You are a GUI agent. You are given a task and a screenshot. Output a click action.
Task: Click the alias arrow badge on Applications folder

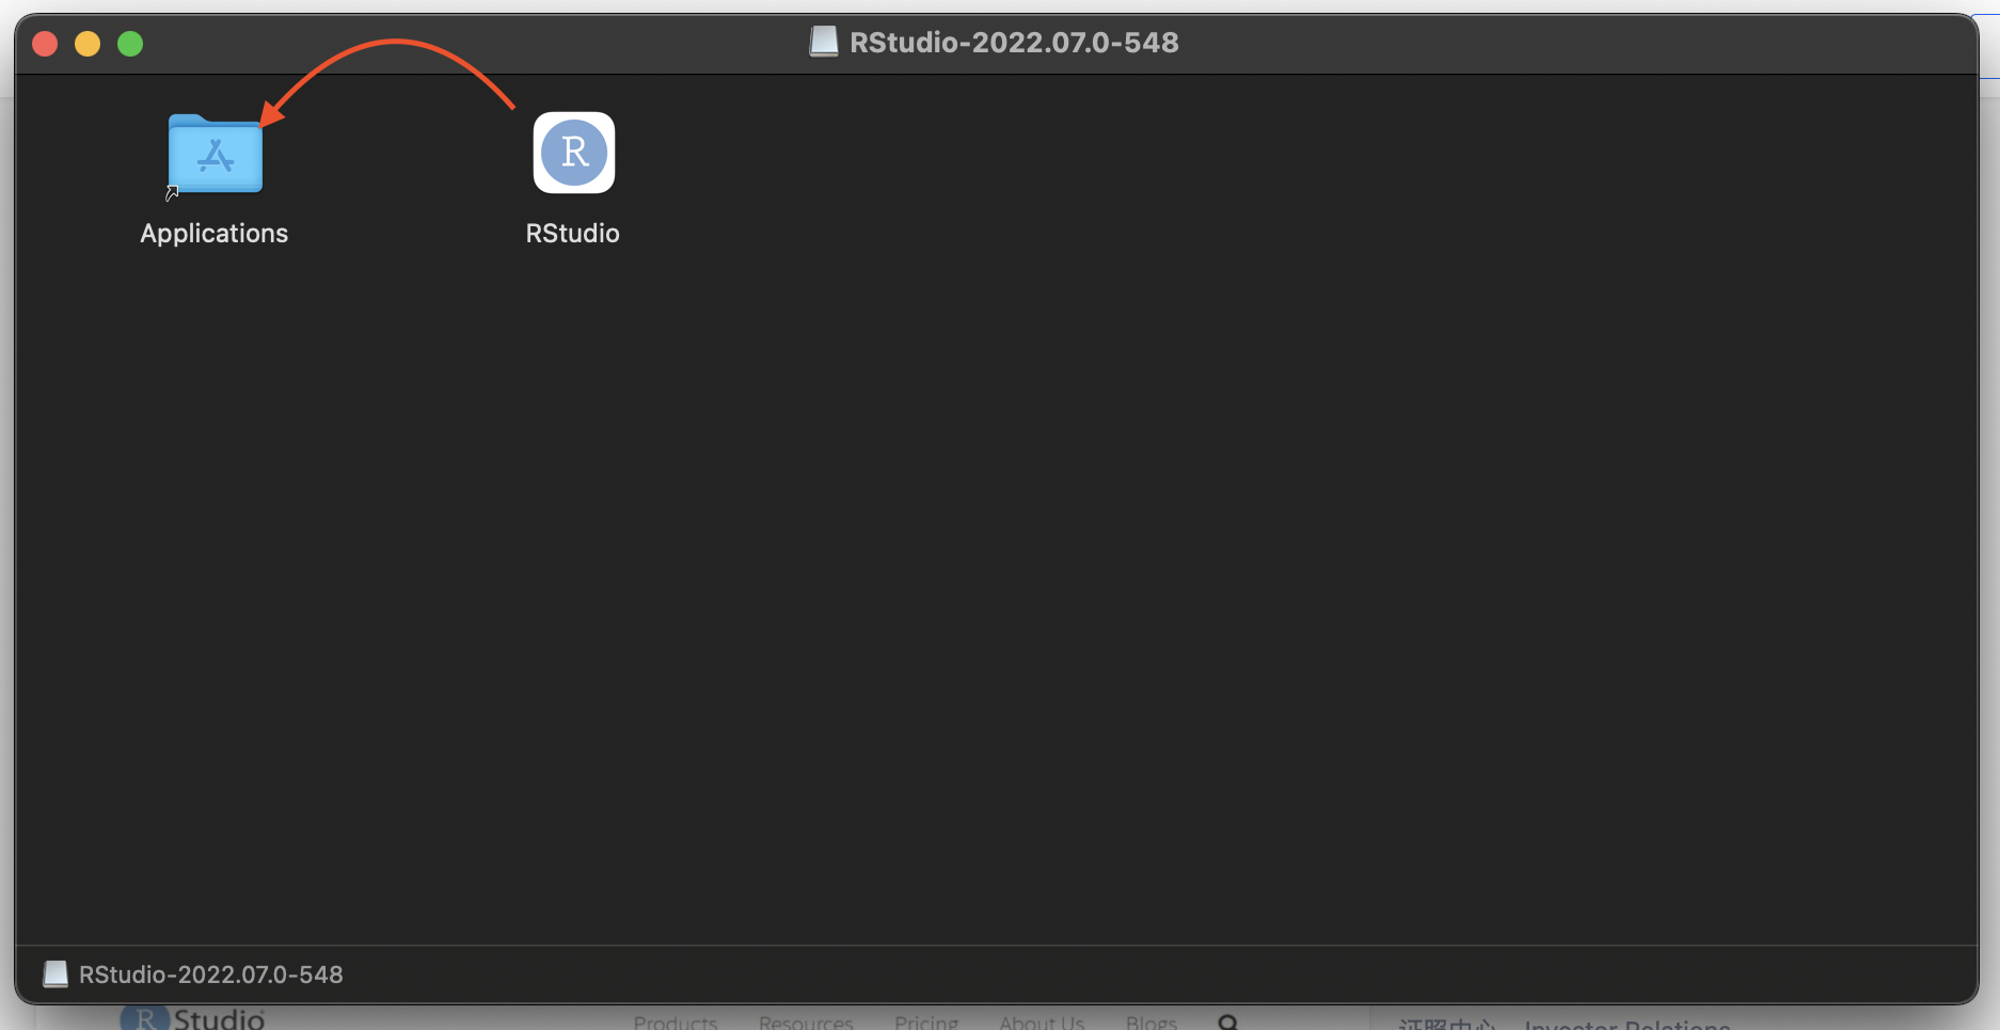point(172,193)
